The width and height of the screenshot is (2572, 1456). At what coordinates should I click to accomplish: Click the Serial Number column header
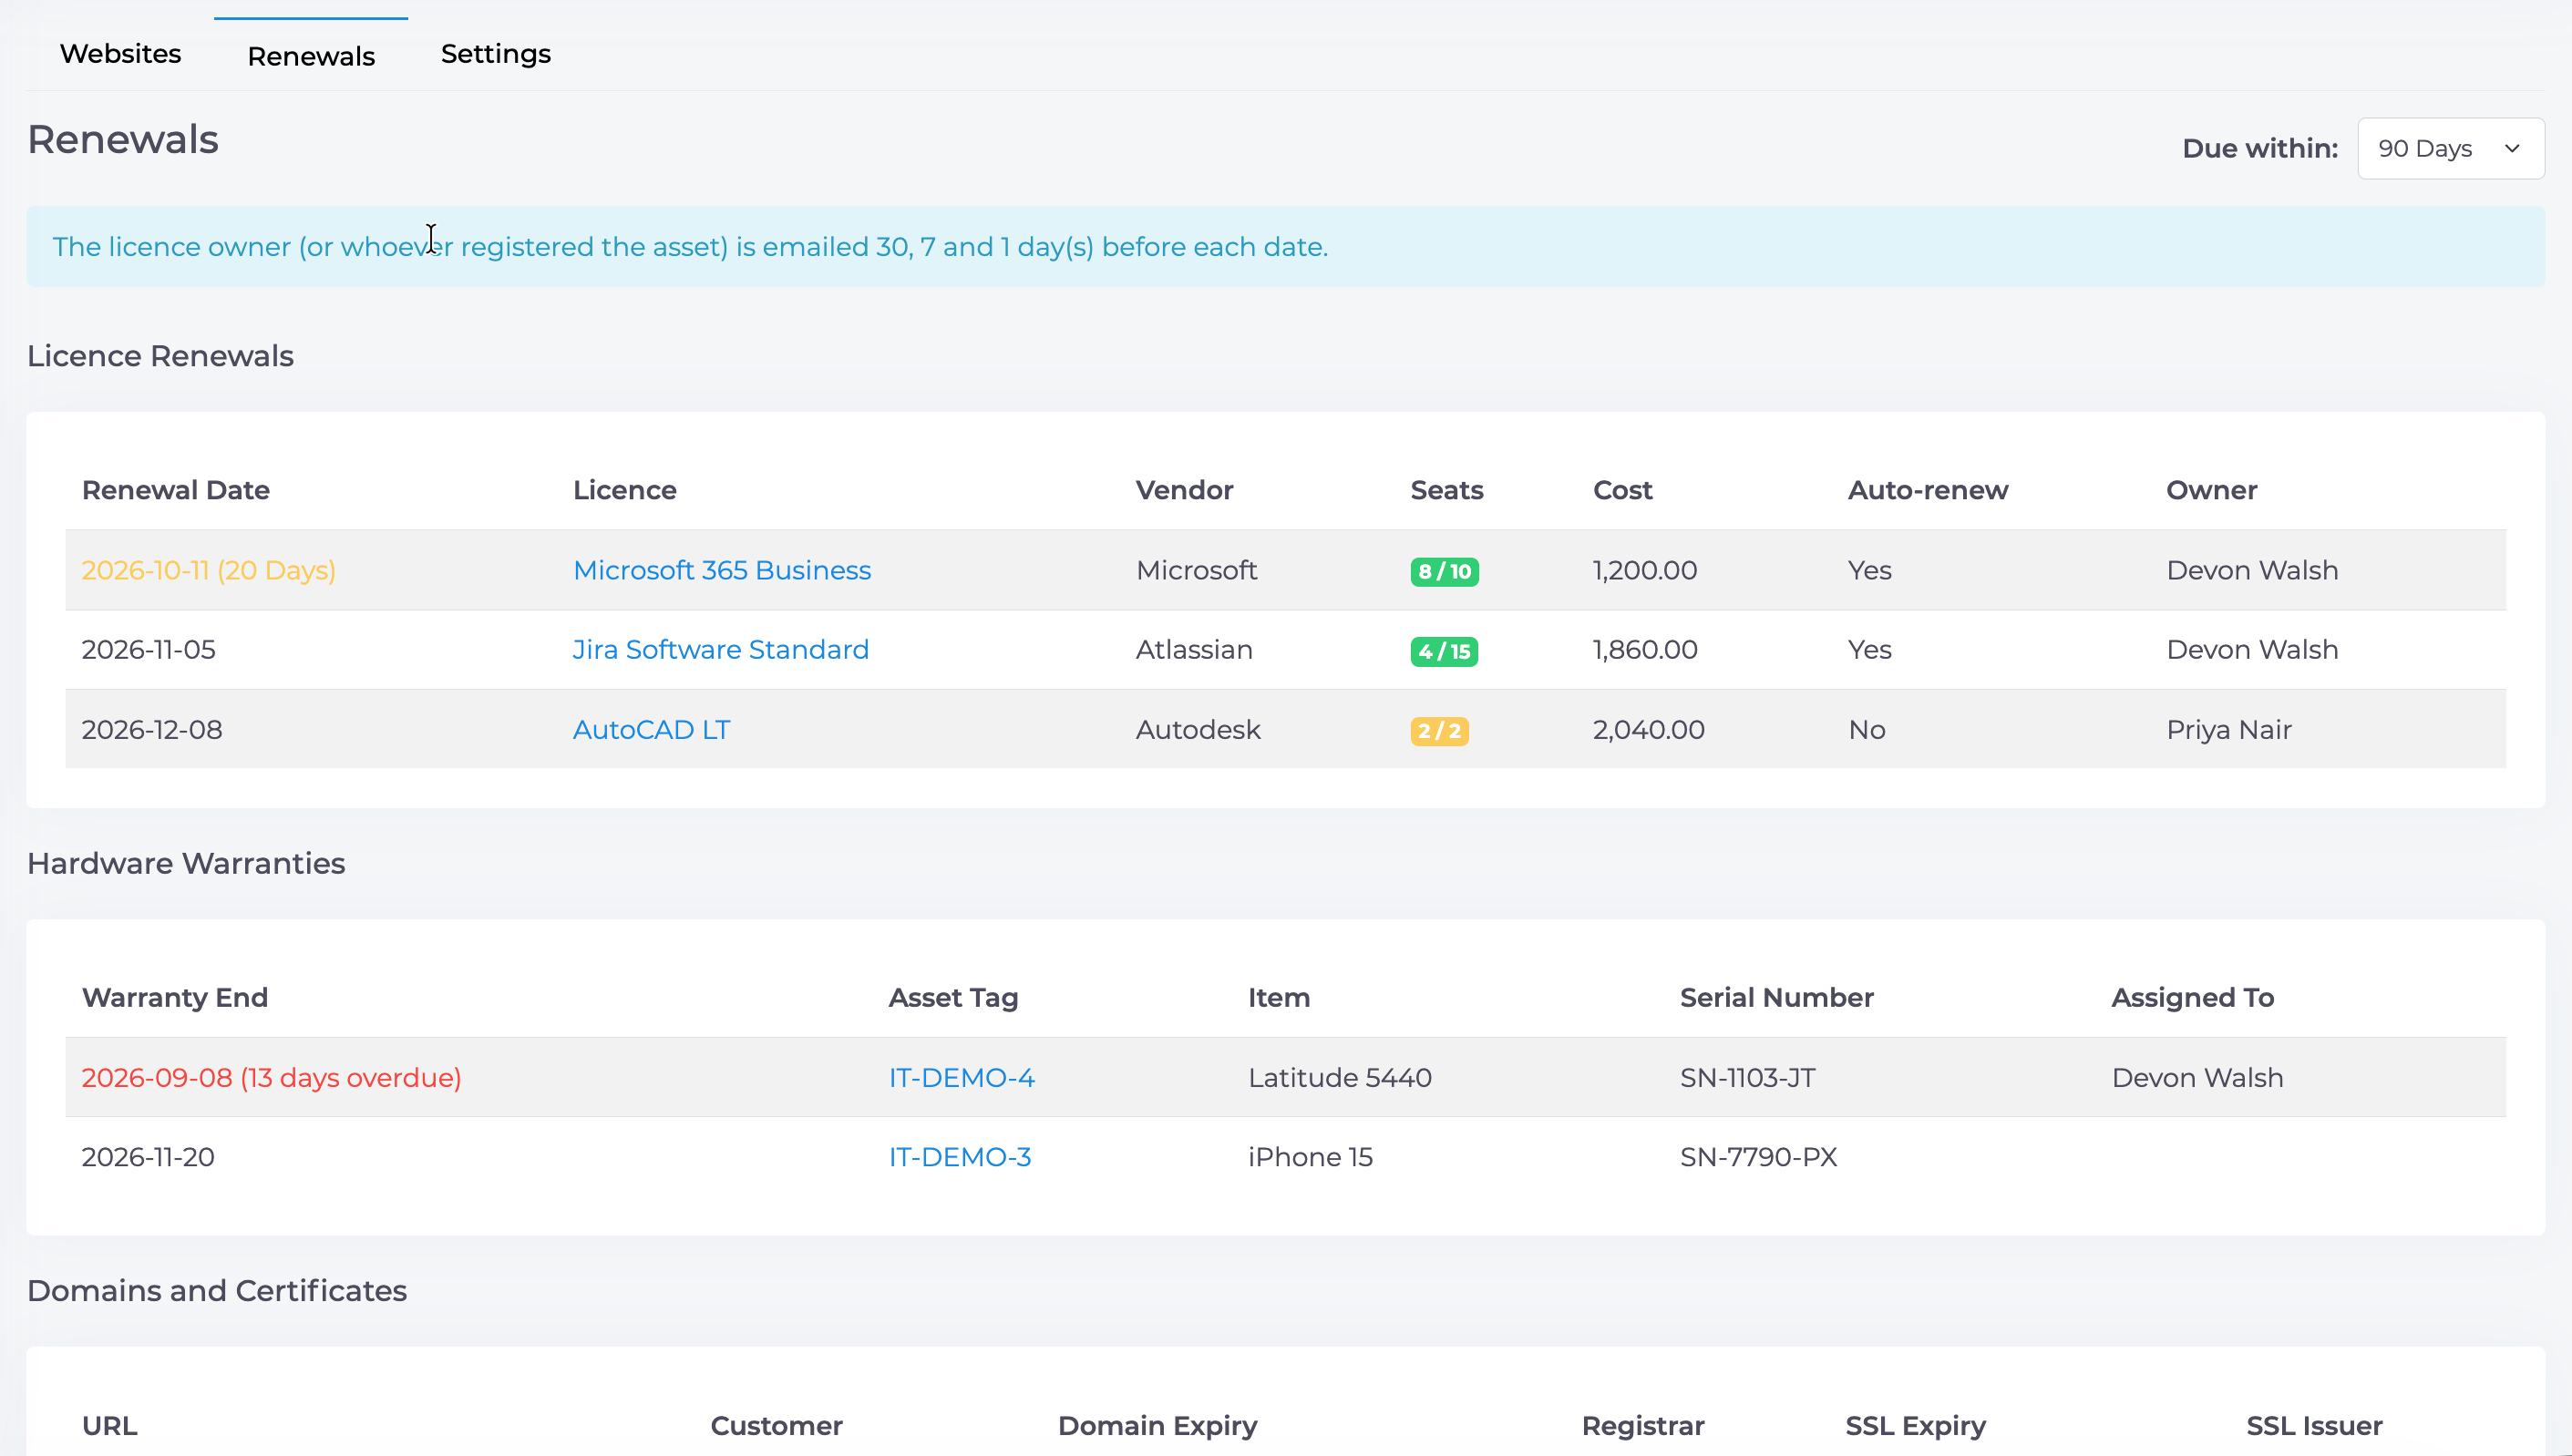(1777, 998)
